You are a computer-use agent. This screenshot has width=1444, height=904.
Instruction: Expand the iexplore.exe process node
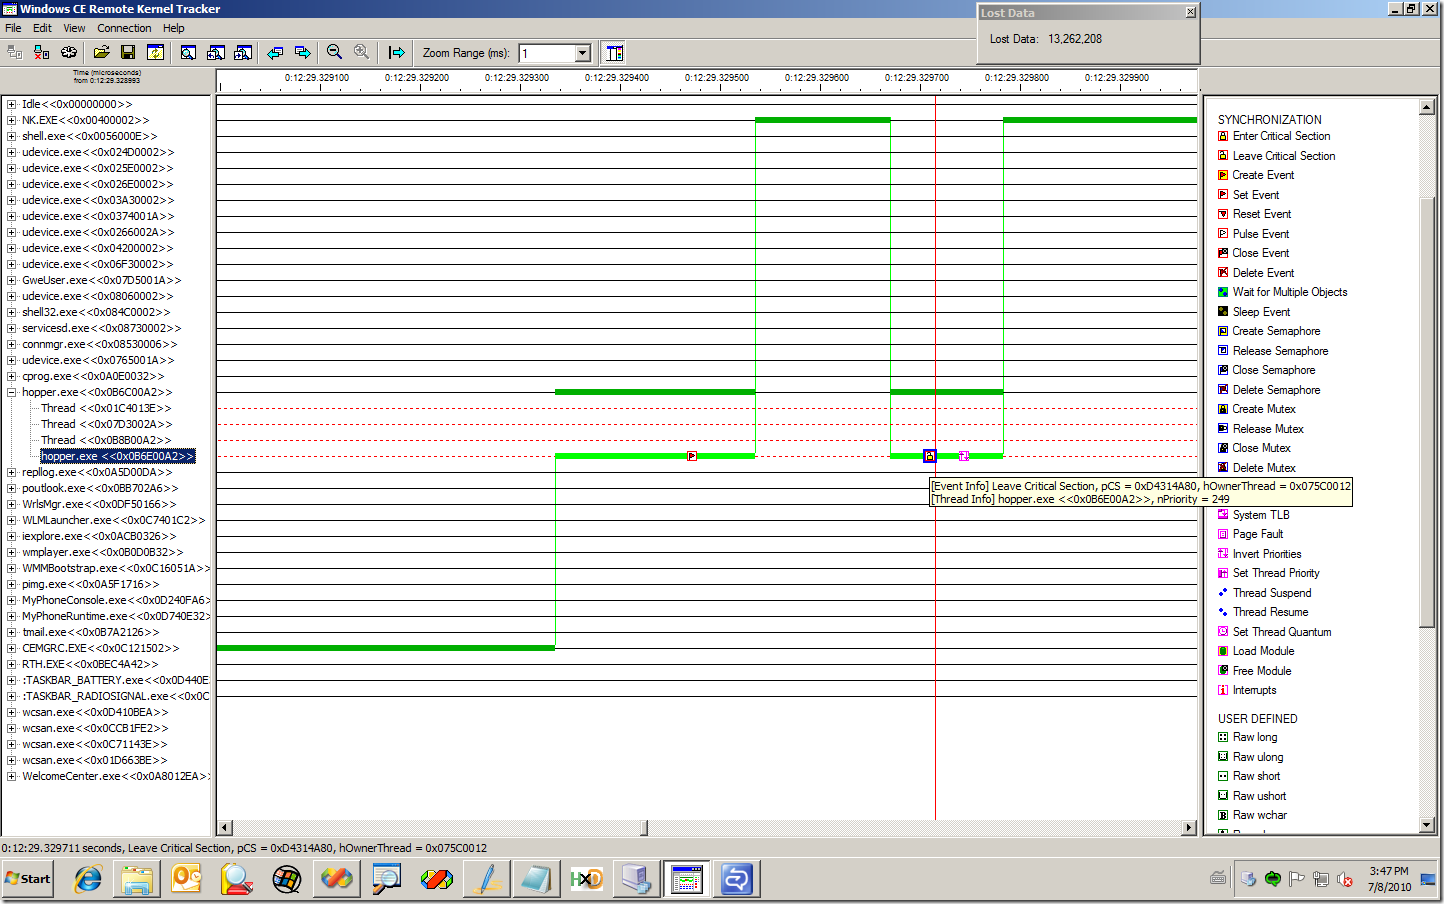click(x=11, y=536)
